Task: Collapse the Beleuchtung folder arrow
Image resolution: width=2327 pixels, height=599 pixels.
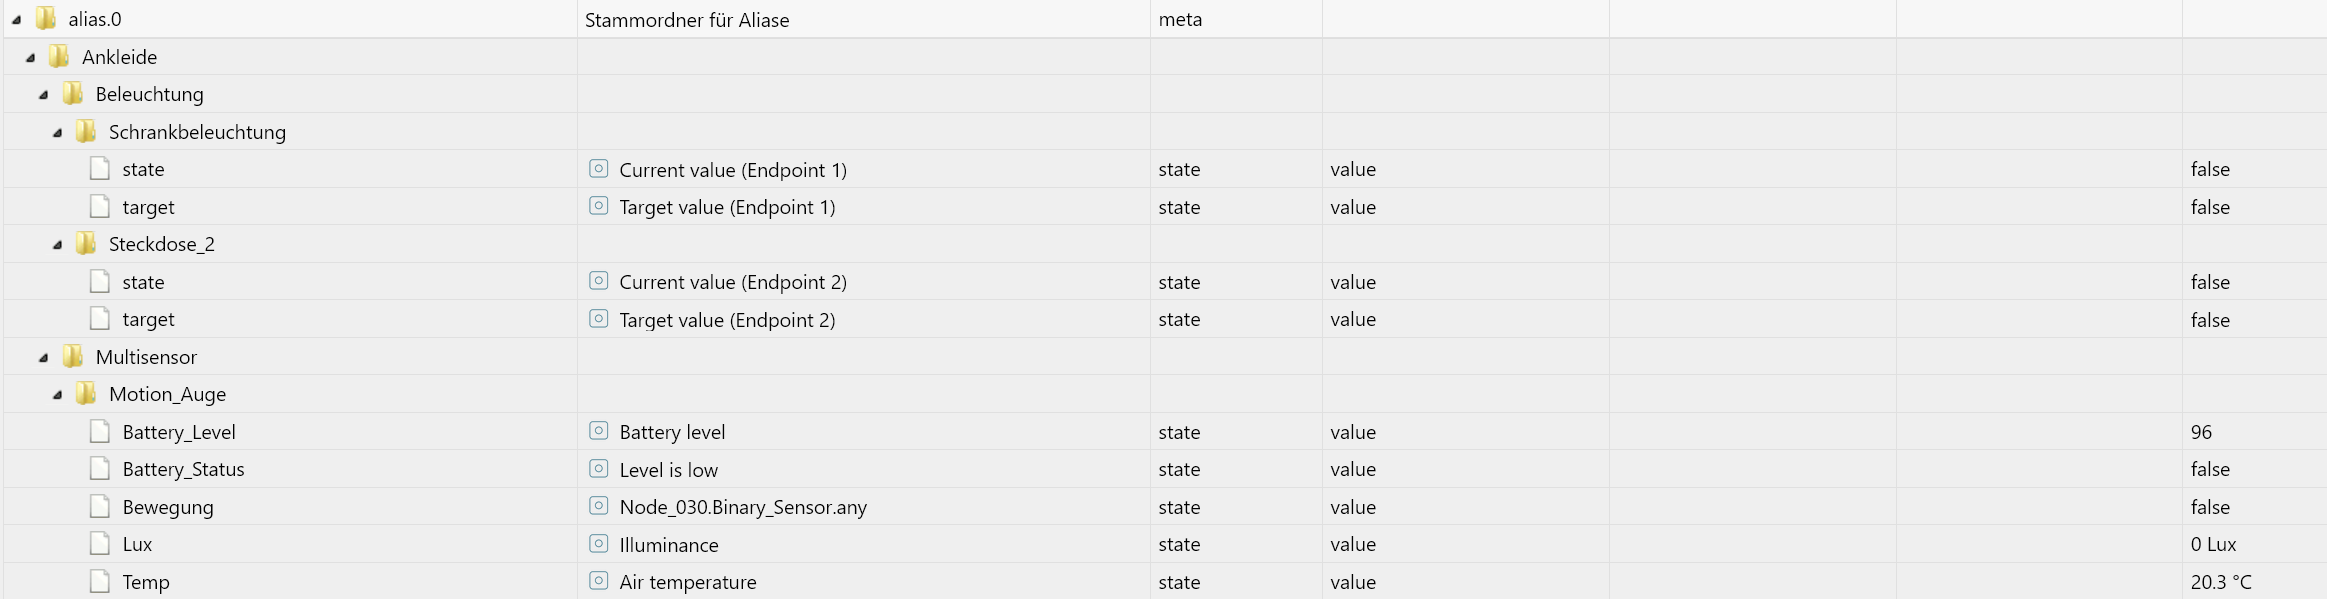Action: pyautogui.click(x=44, y=95)
